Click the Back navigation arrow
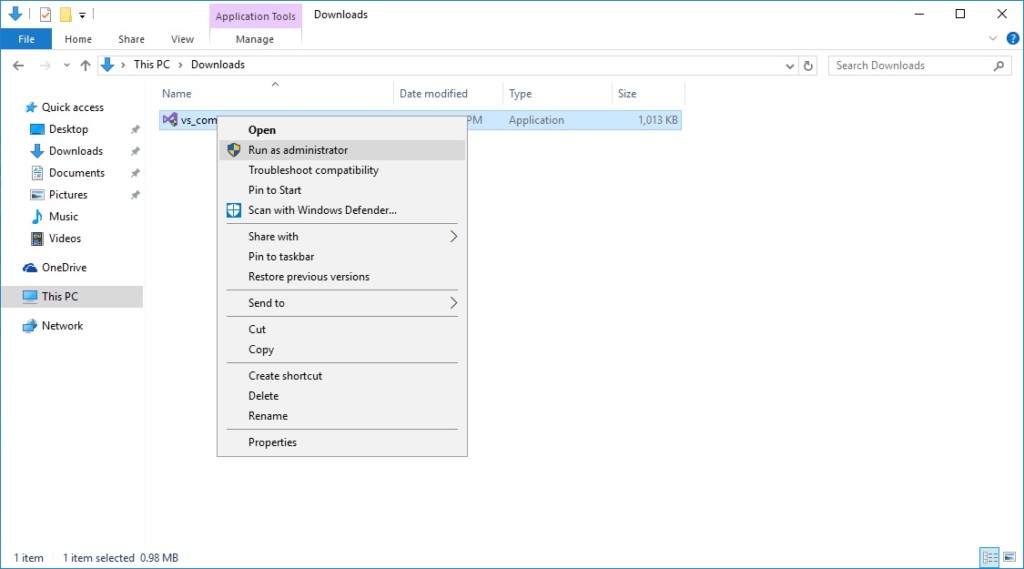Image resolution: width=1024 pixels, height=569 pixels. [18, 65]
